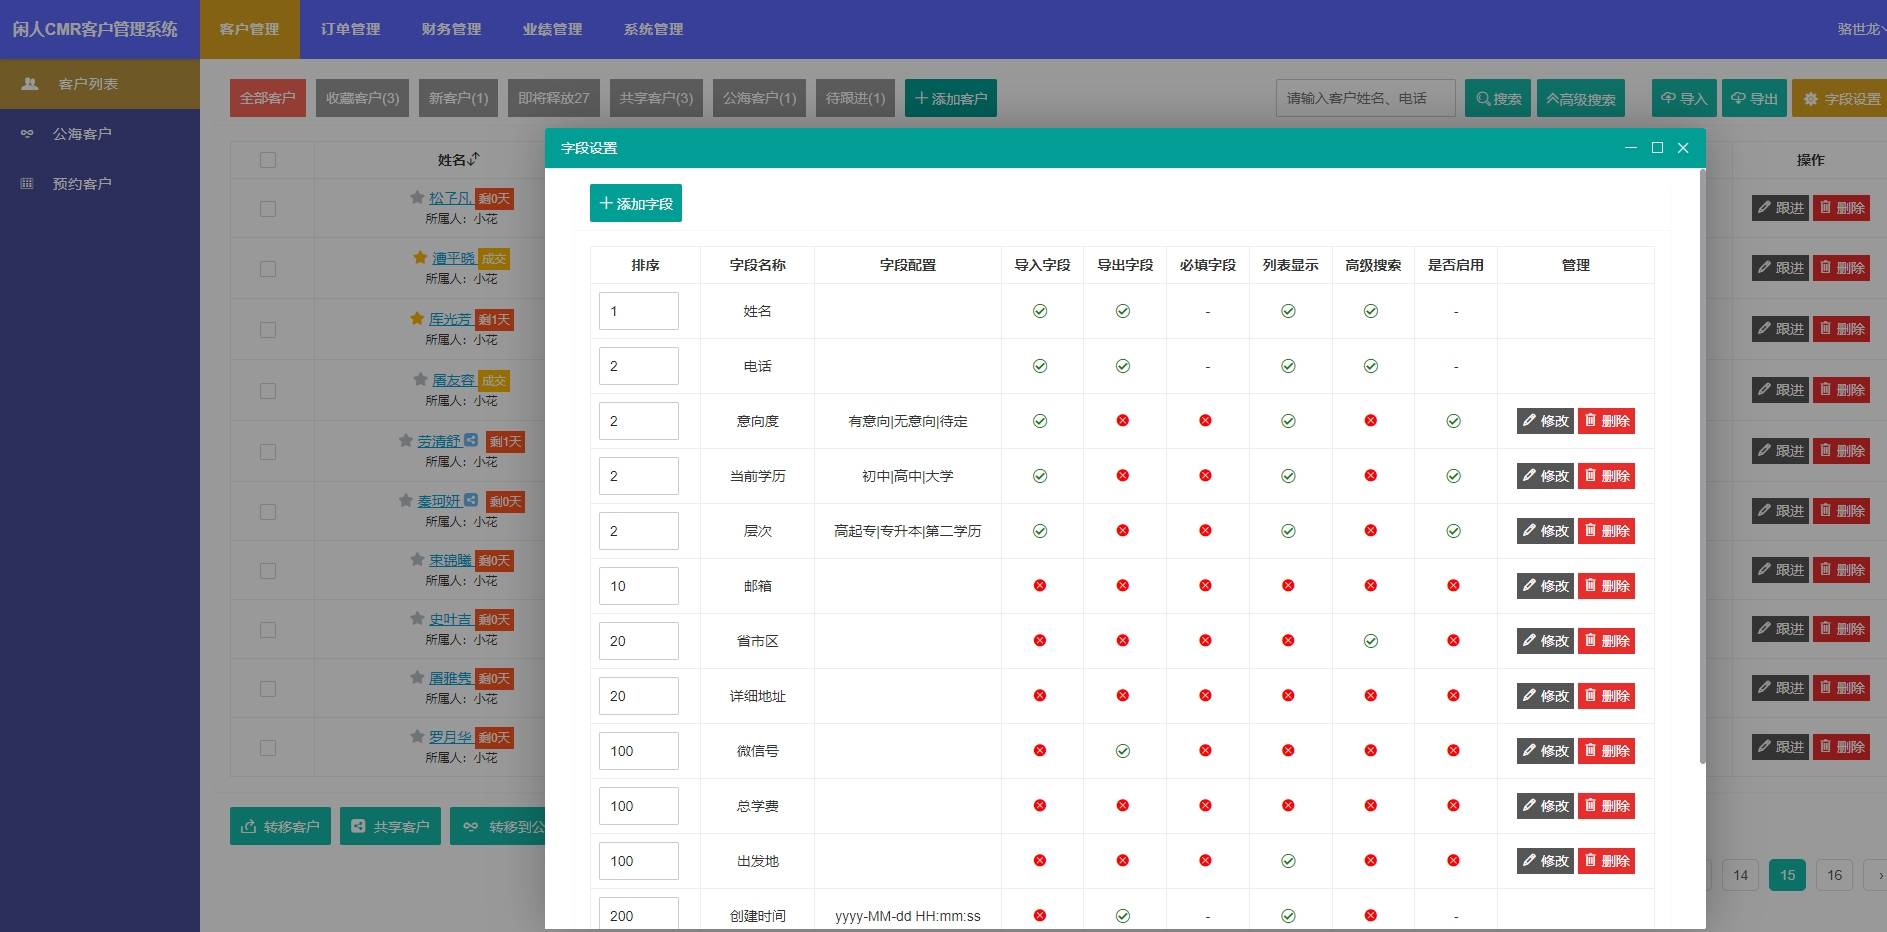This screenshot has width=1887, height=932.
Task: Toggle 导出字段 status for 意向度
Action: (1123, 421)
